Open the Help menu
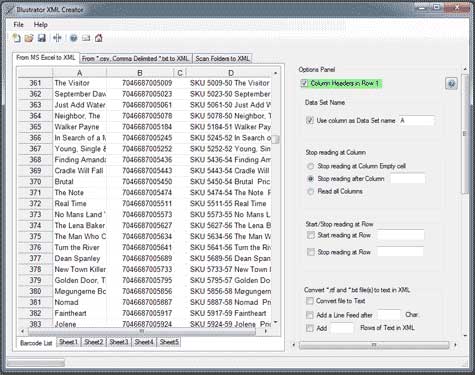The image size is (475, 375). 41,25
